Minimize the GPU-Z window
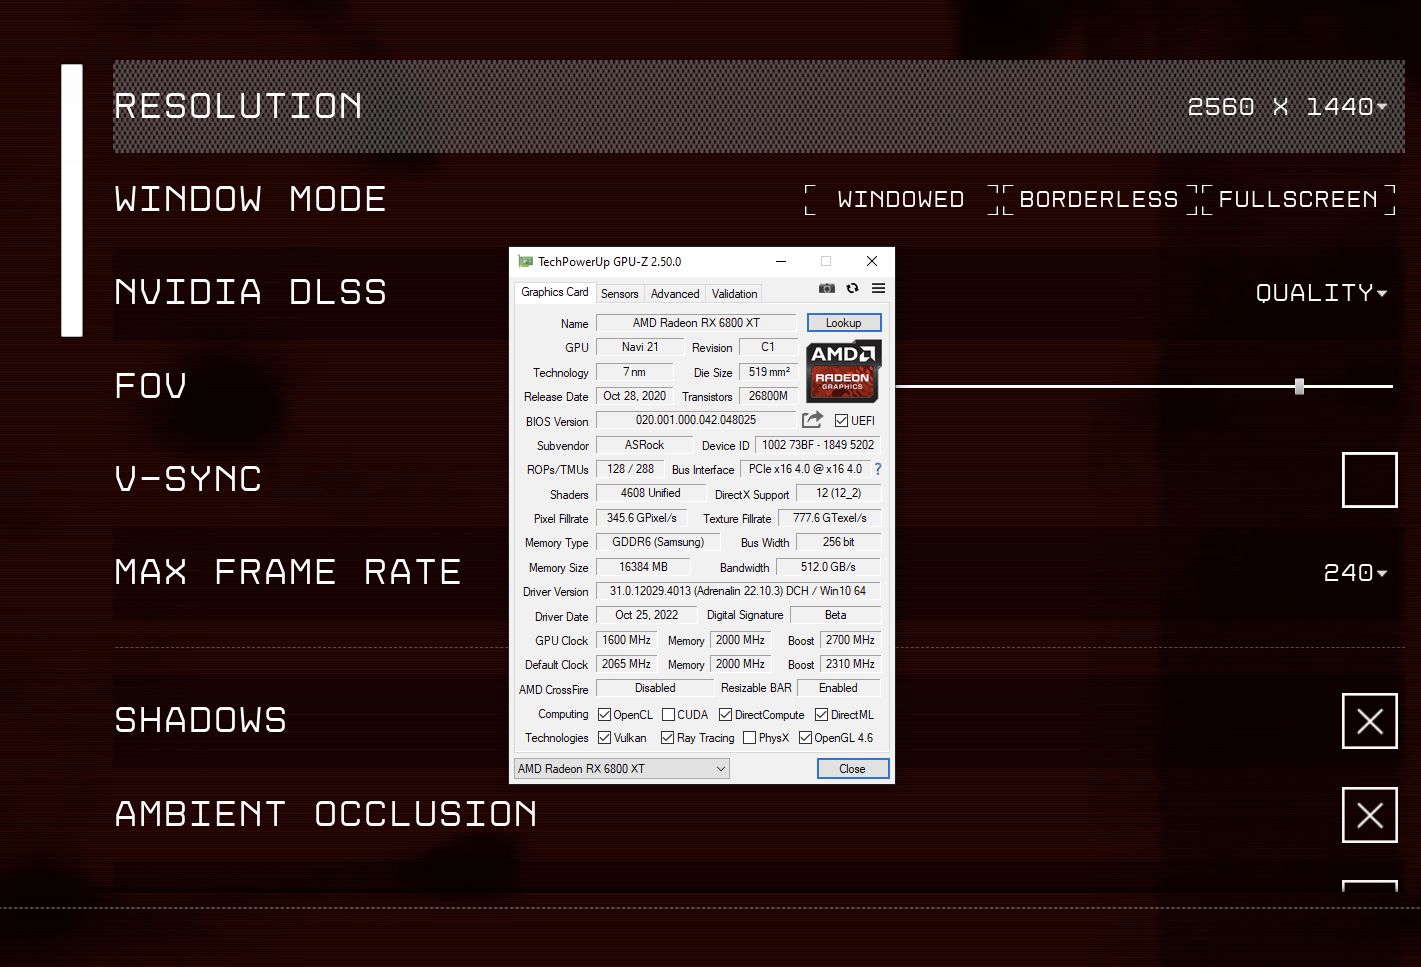This screenshot has height=967, width=1421. [781, 261]
